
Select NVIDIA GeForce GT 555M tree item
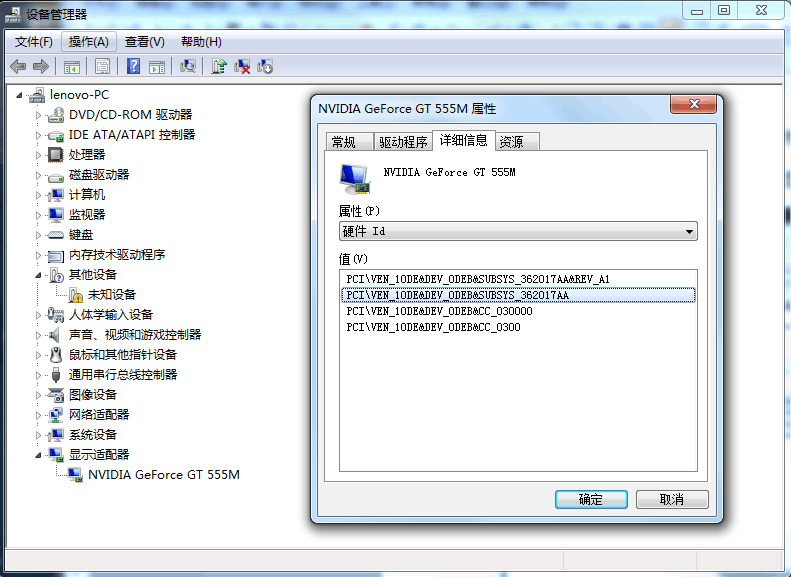163,475
